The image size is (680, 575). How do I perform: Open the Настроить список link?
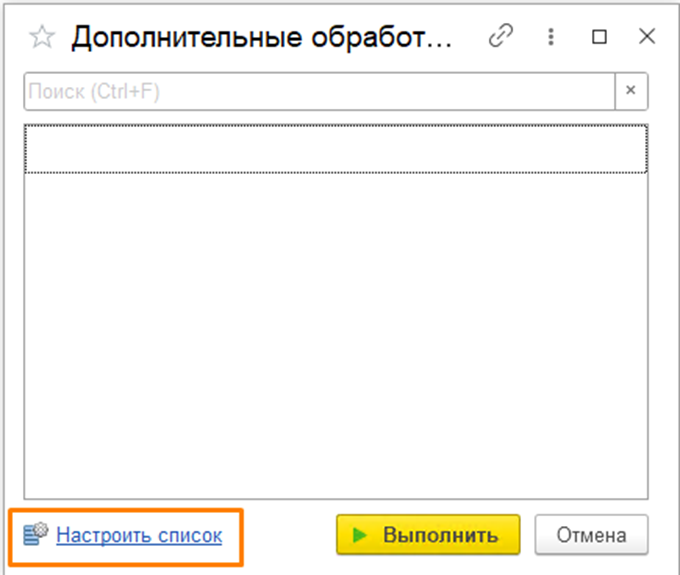coord(139,535)
